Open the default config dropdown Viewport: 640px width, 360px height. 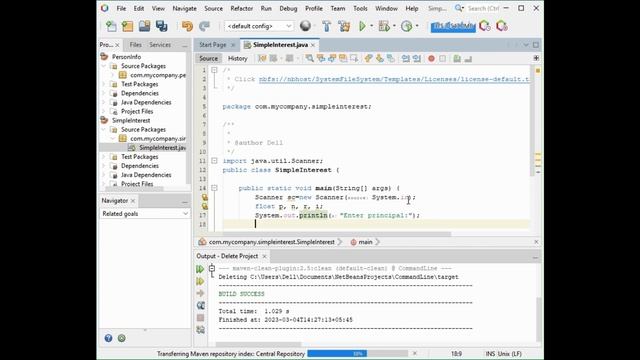tap(259, 26)
